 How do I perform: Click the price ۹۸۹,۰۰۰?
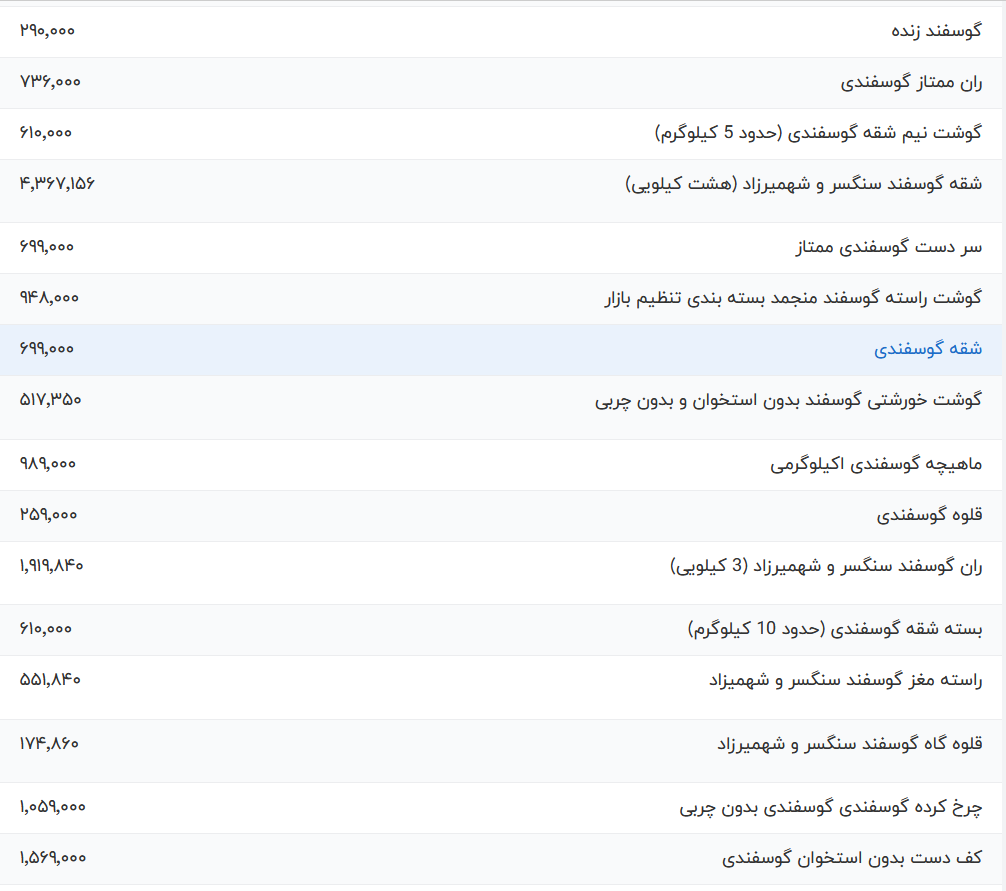47,464
